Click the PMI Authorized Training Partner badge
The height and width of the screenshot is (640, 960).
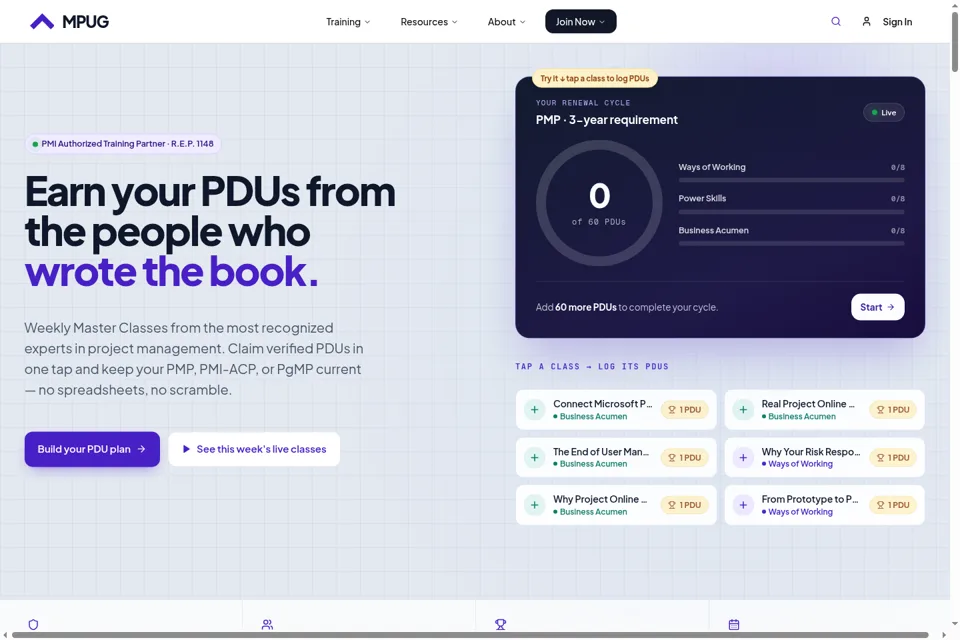[123, 144]
